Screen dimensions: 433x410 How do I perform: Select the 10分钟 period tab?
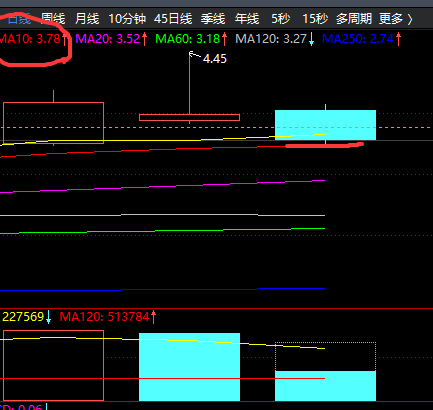pyautogui.click(x=127, y=19)
